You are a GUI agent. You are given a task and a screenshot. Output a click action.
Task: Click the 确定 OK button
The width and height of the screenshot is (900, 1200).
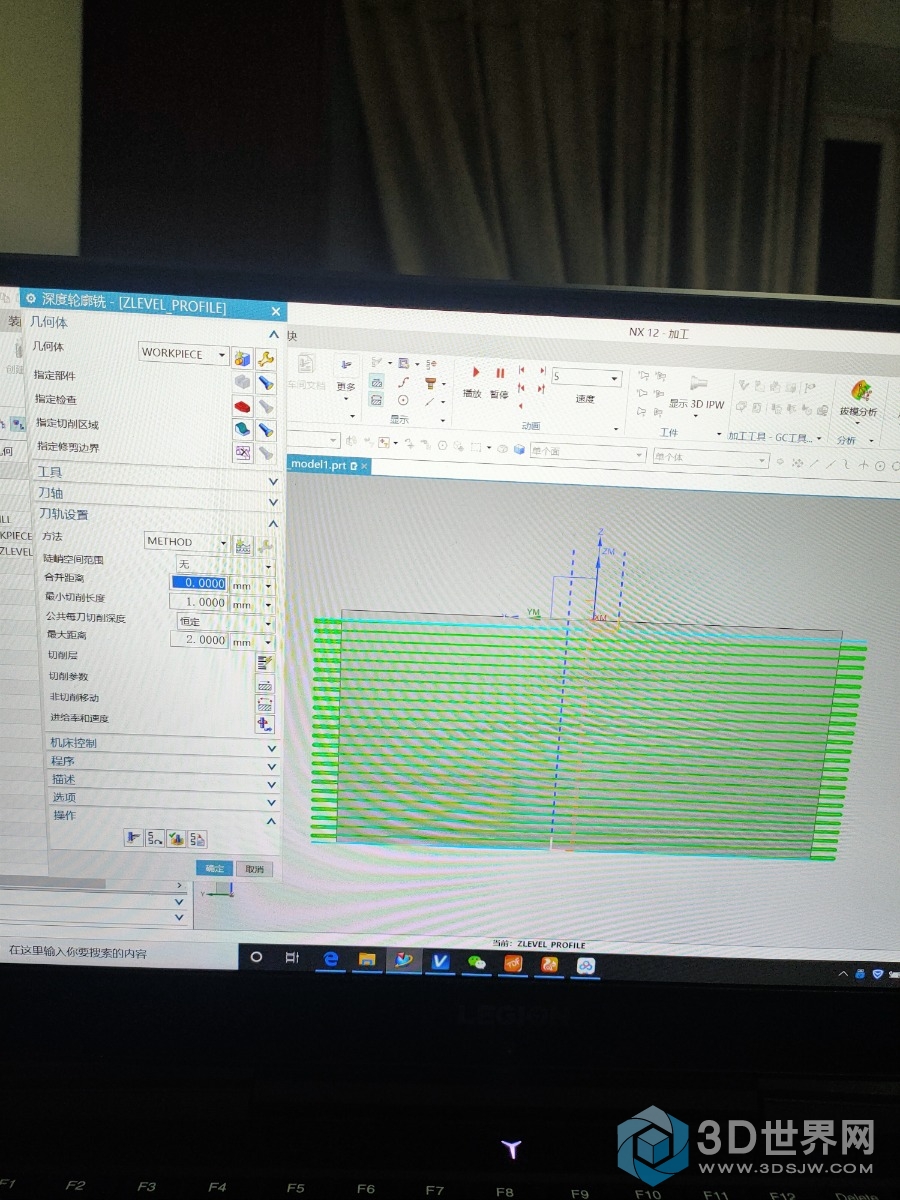pyautogui.click(x=214, y=869)
